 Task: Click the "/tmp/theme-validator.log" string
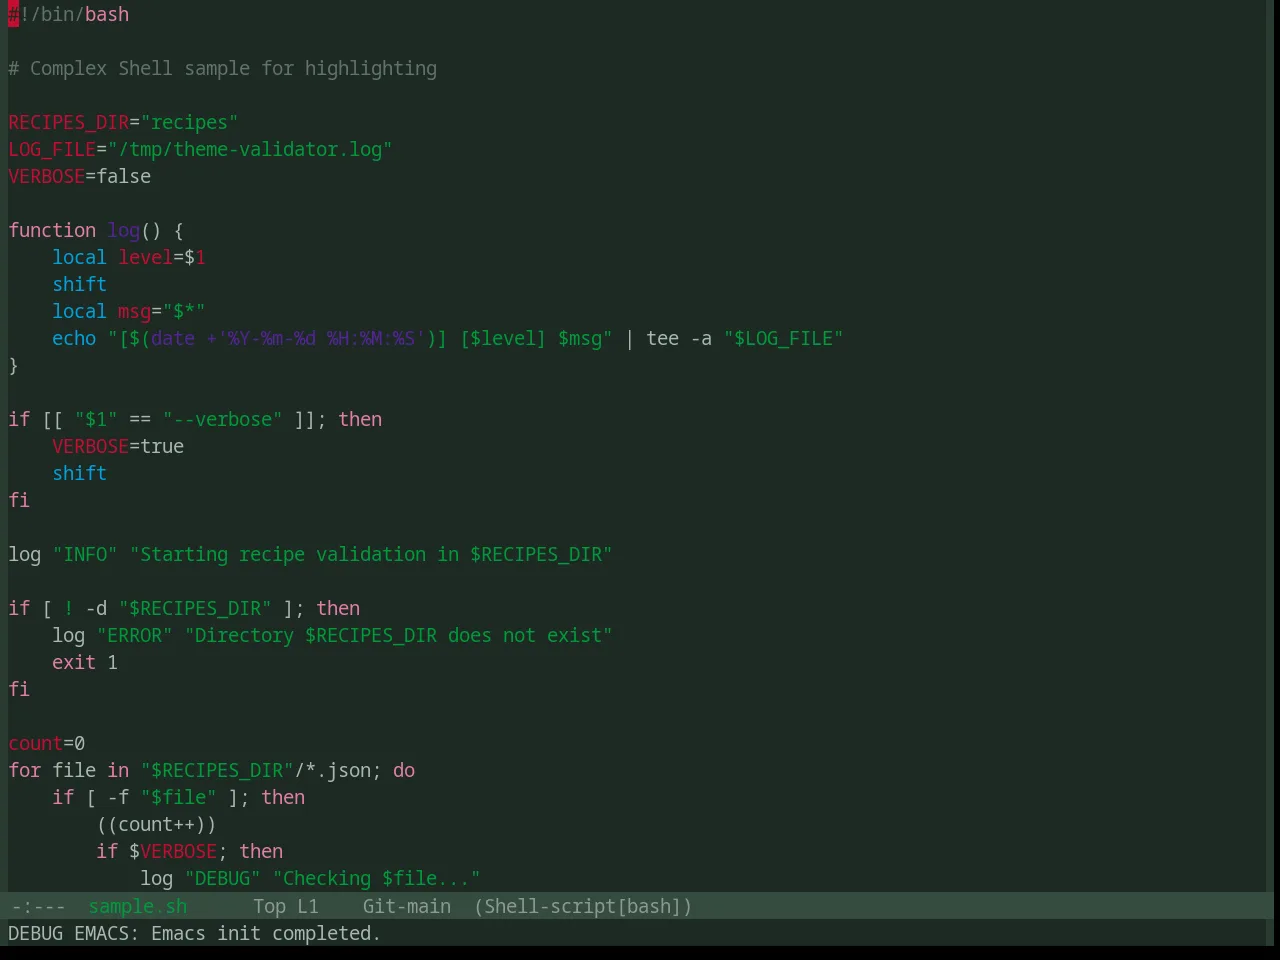coord(250,150)
